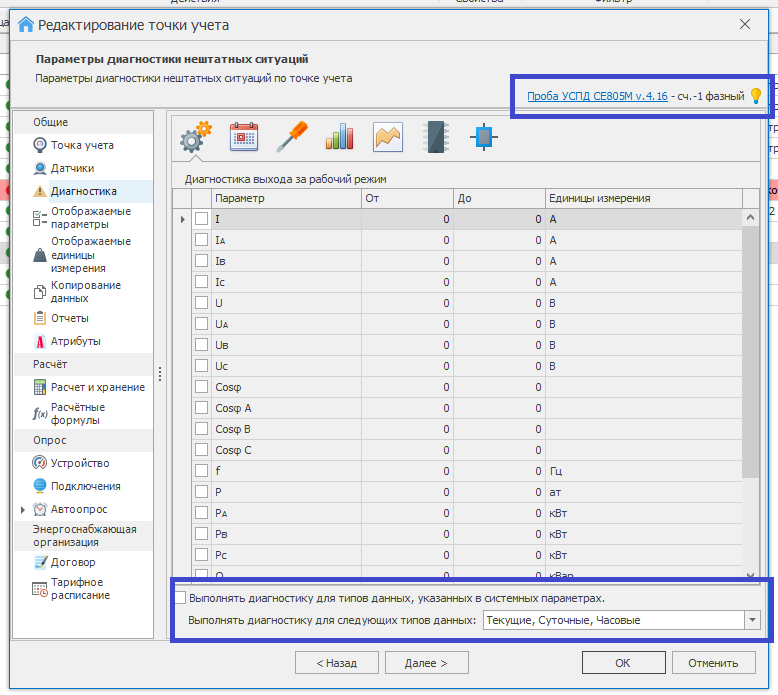Click the blue component tab icon
The height and width of the screenshot is (695, 778).
pos(484,136)
